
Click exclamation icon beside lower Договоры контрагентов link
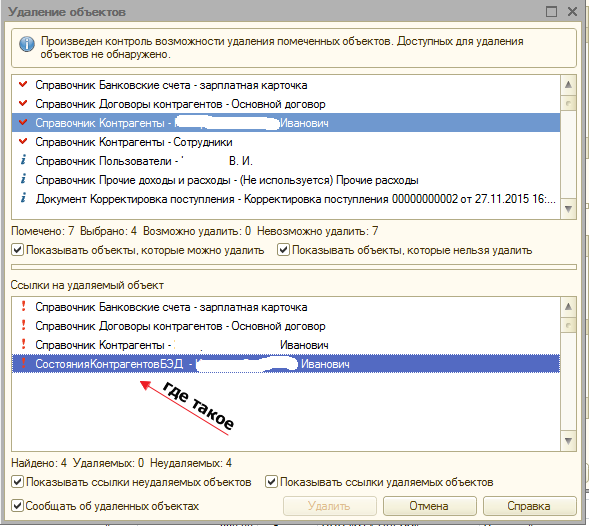tap(23, 325)
